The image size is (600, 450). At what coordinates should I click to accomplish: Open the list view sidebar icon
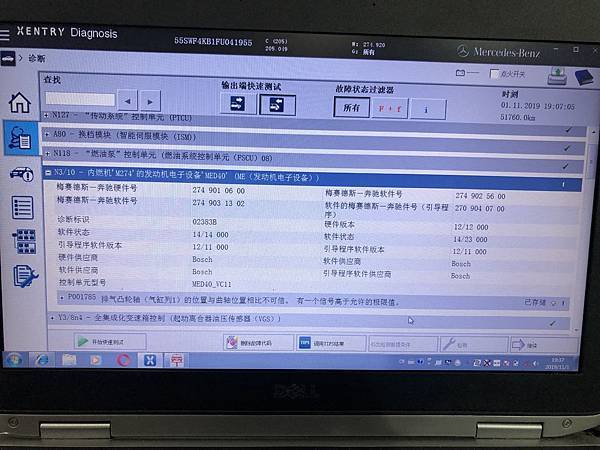pyautogui.click(x=22, y=207)
